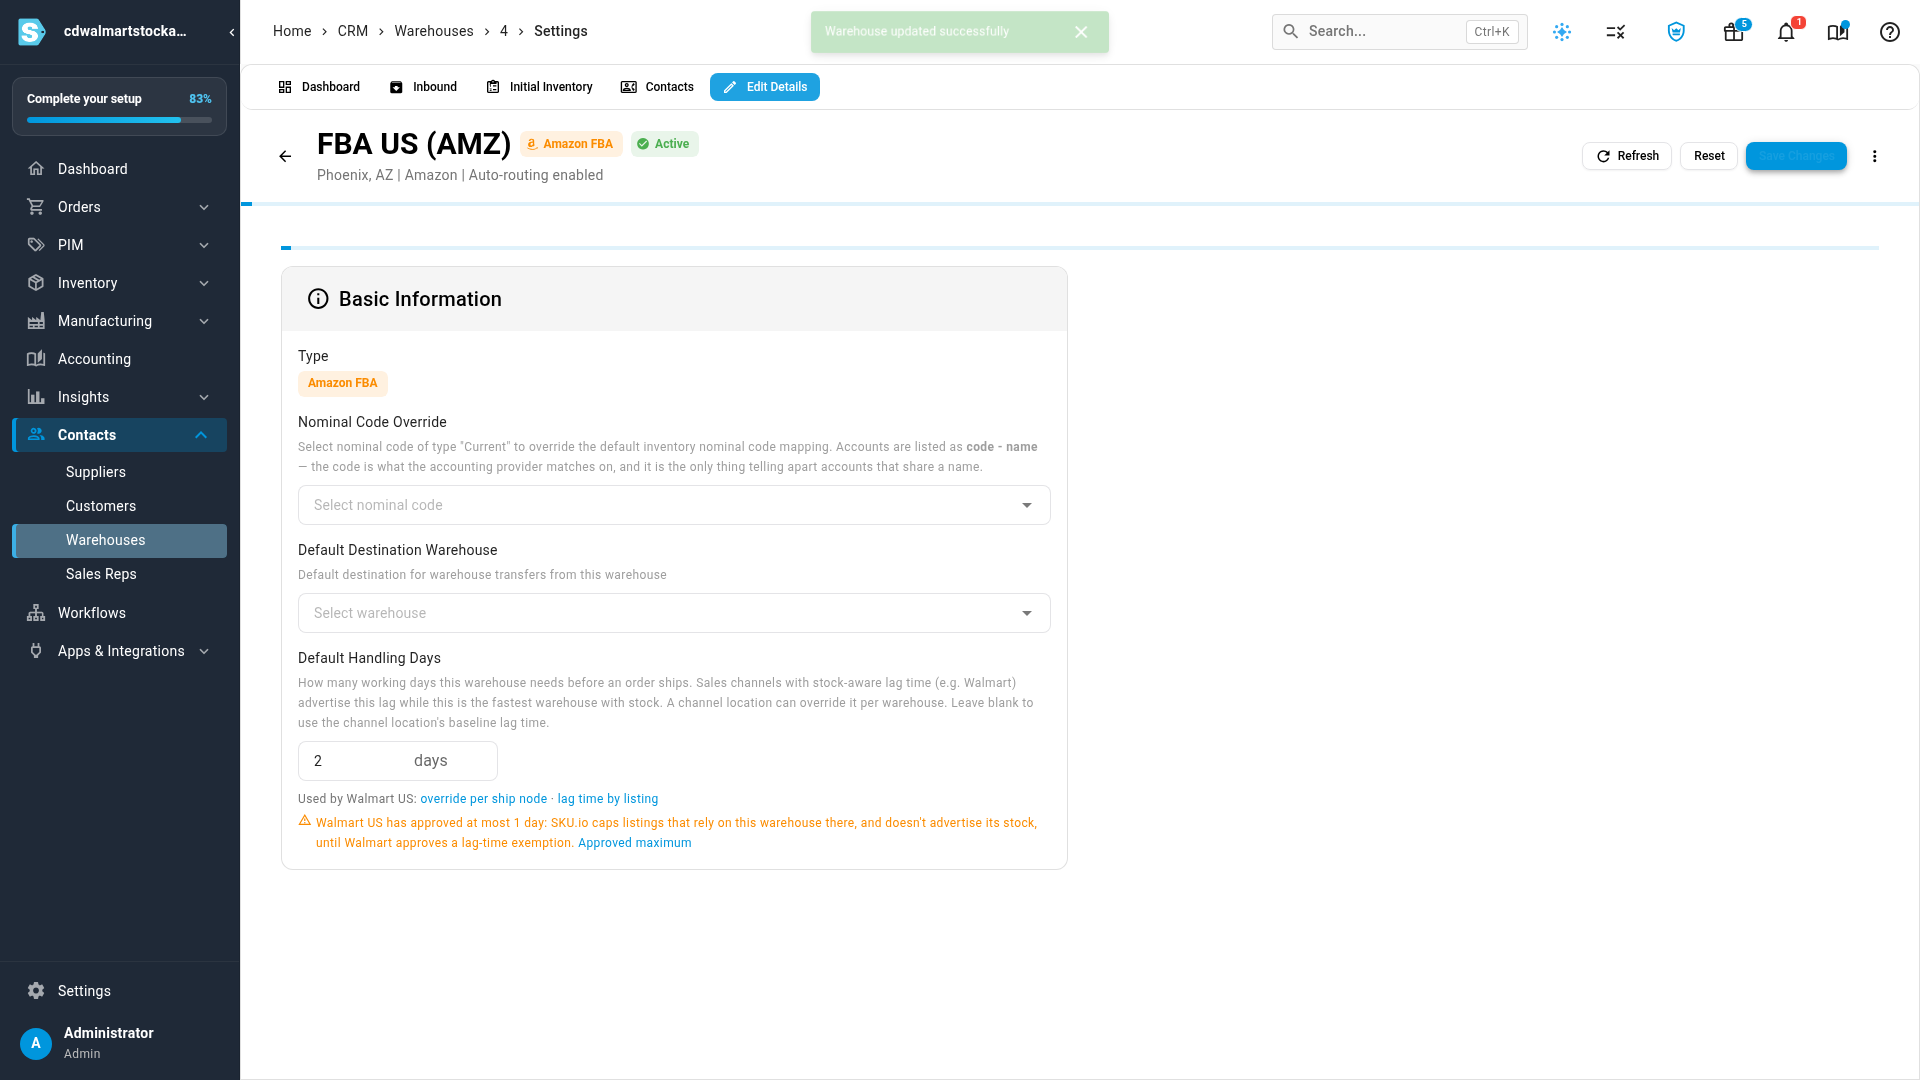Screen dimensions: 1920x1080
Task: Open Suppliers in the sidebar
Action: [x=120, y=472]
